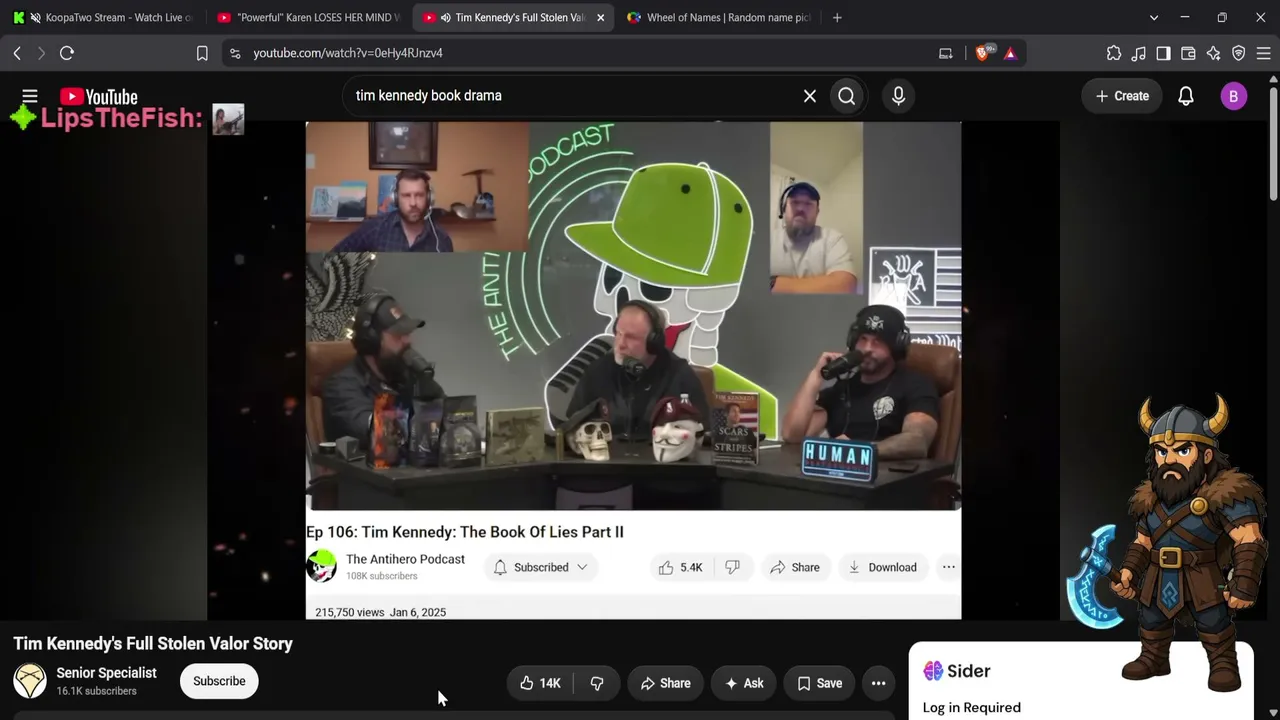Screen dimensions: 1280x720
Task: Open Senior Specialist channel avatar
Action: click(30, 681)
